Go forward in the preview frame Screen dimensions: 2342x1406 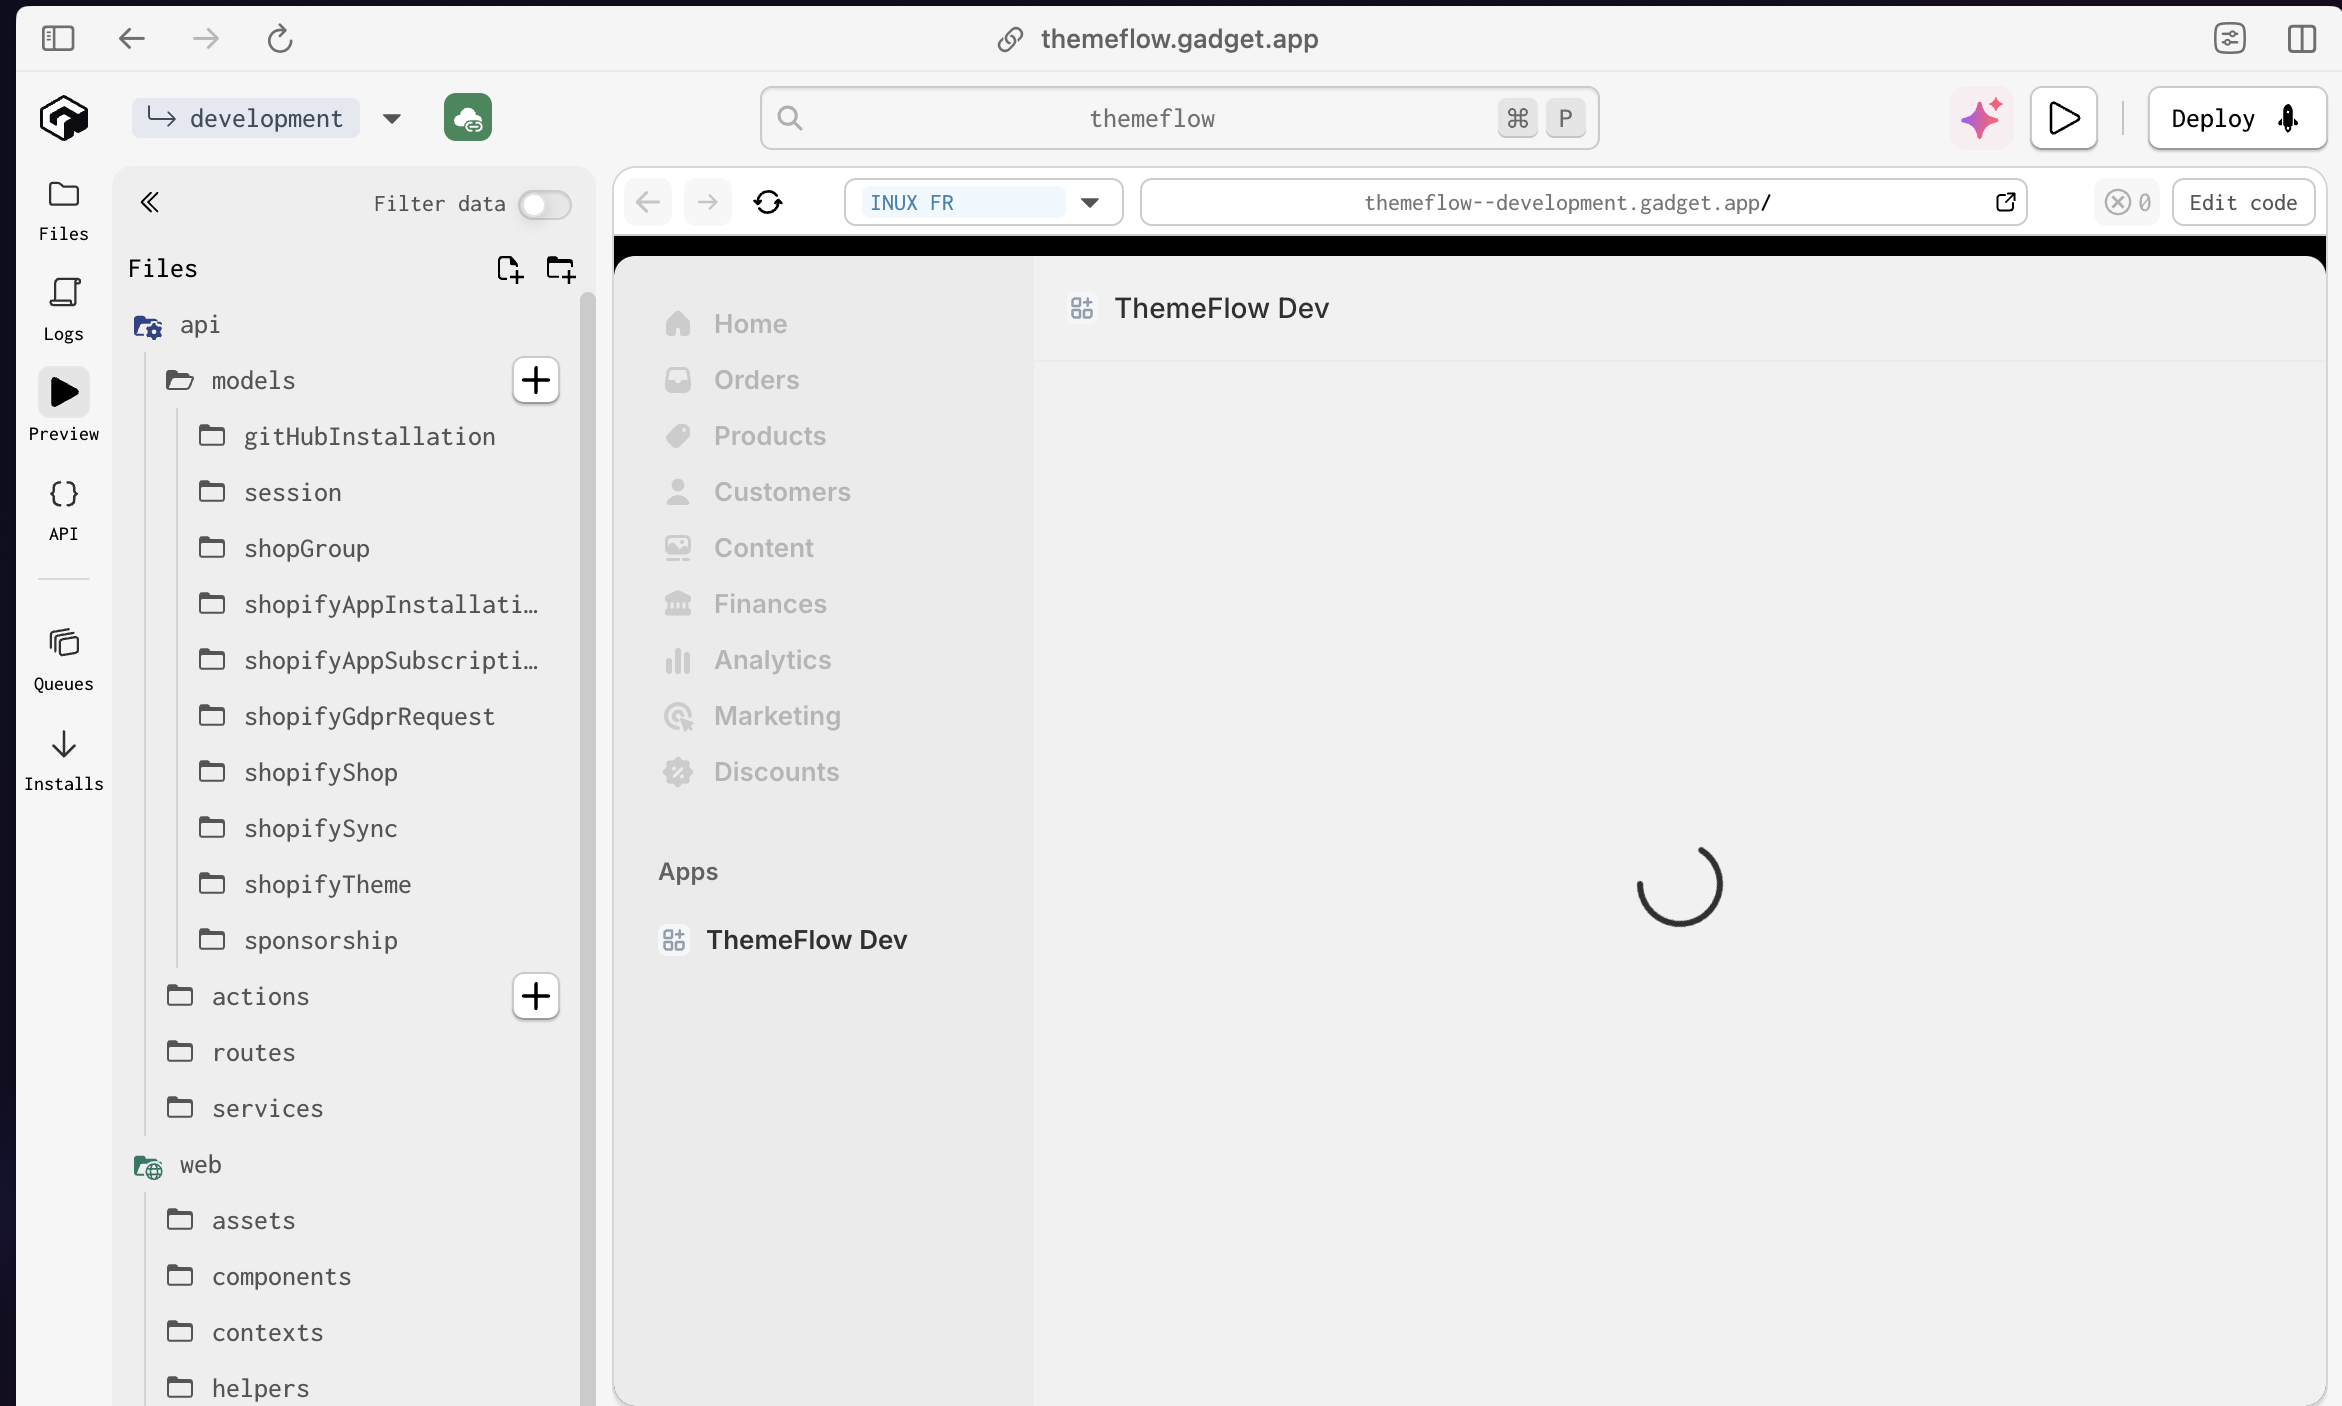pyautogui.click(x=708, y=203)
